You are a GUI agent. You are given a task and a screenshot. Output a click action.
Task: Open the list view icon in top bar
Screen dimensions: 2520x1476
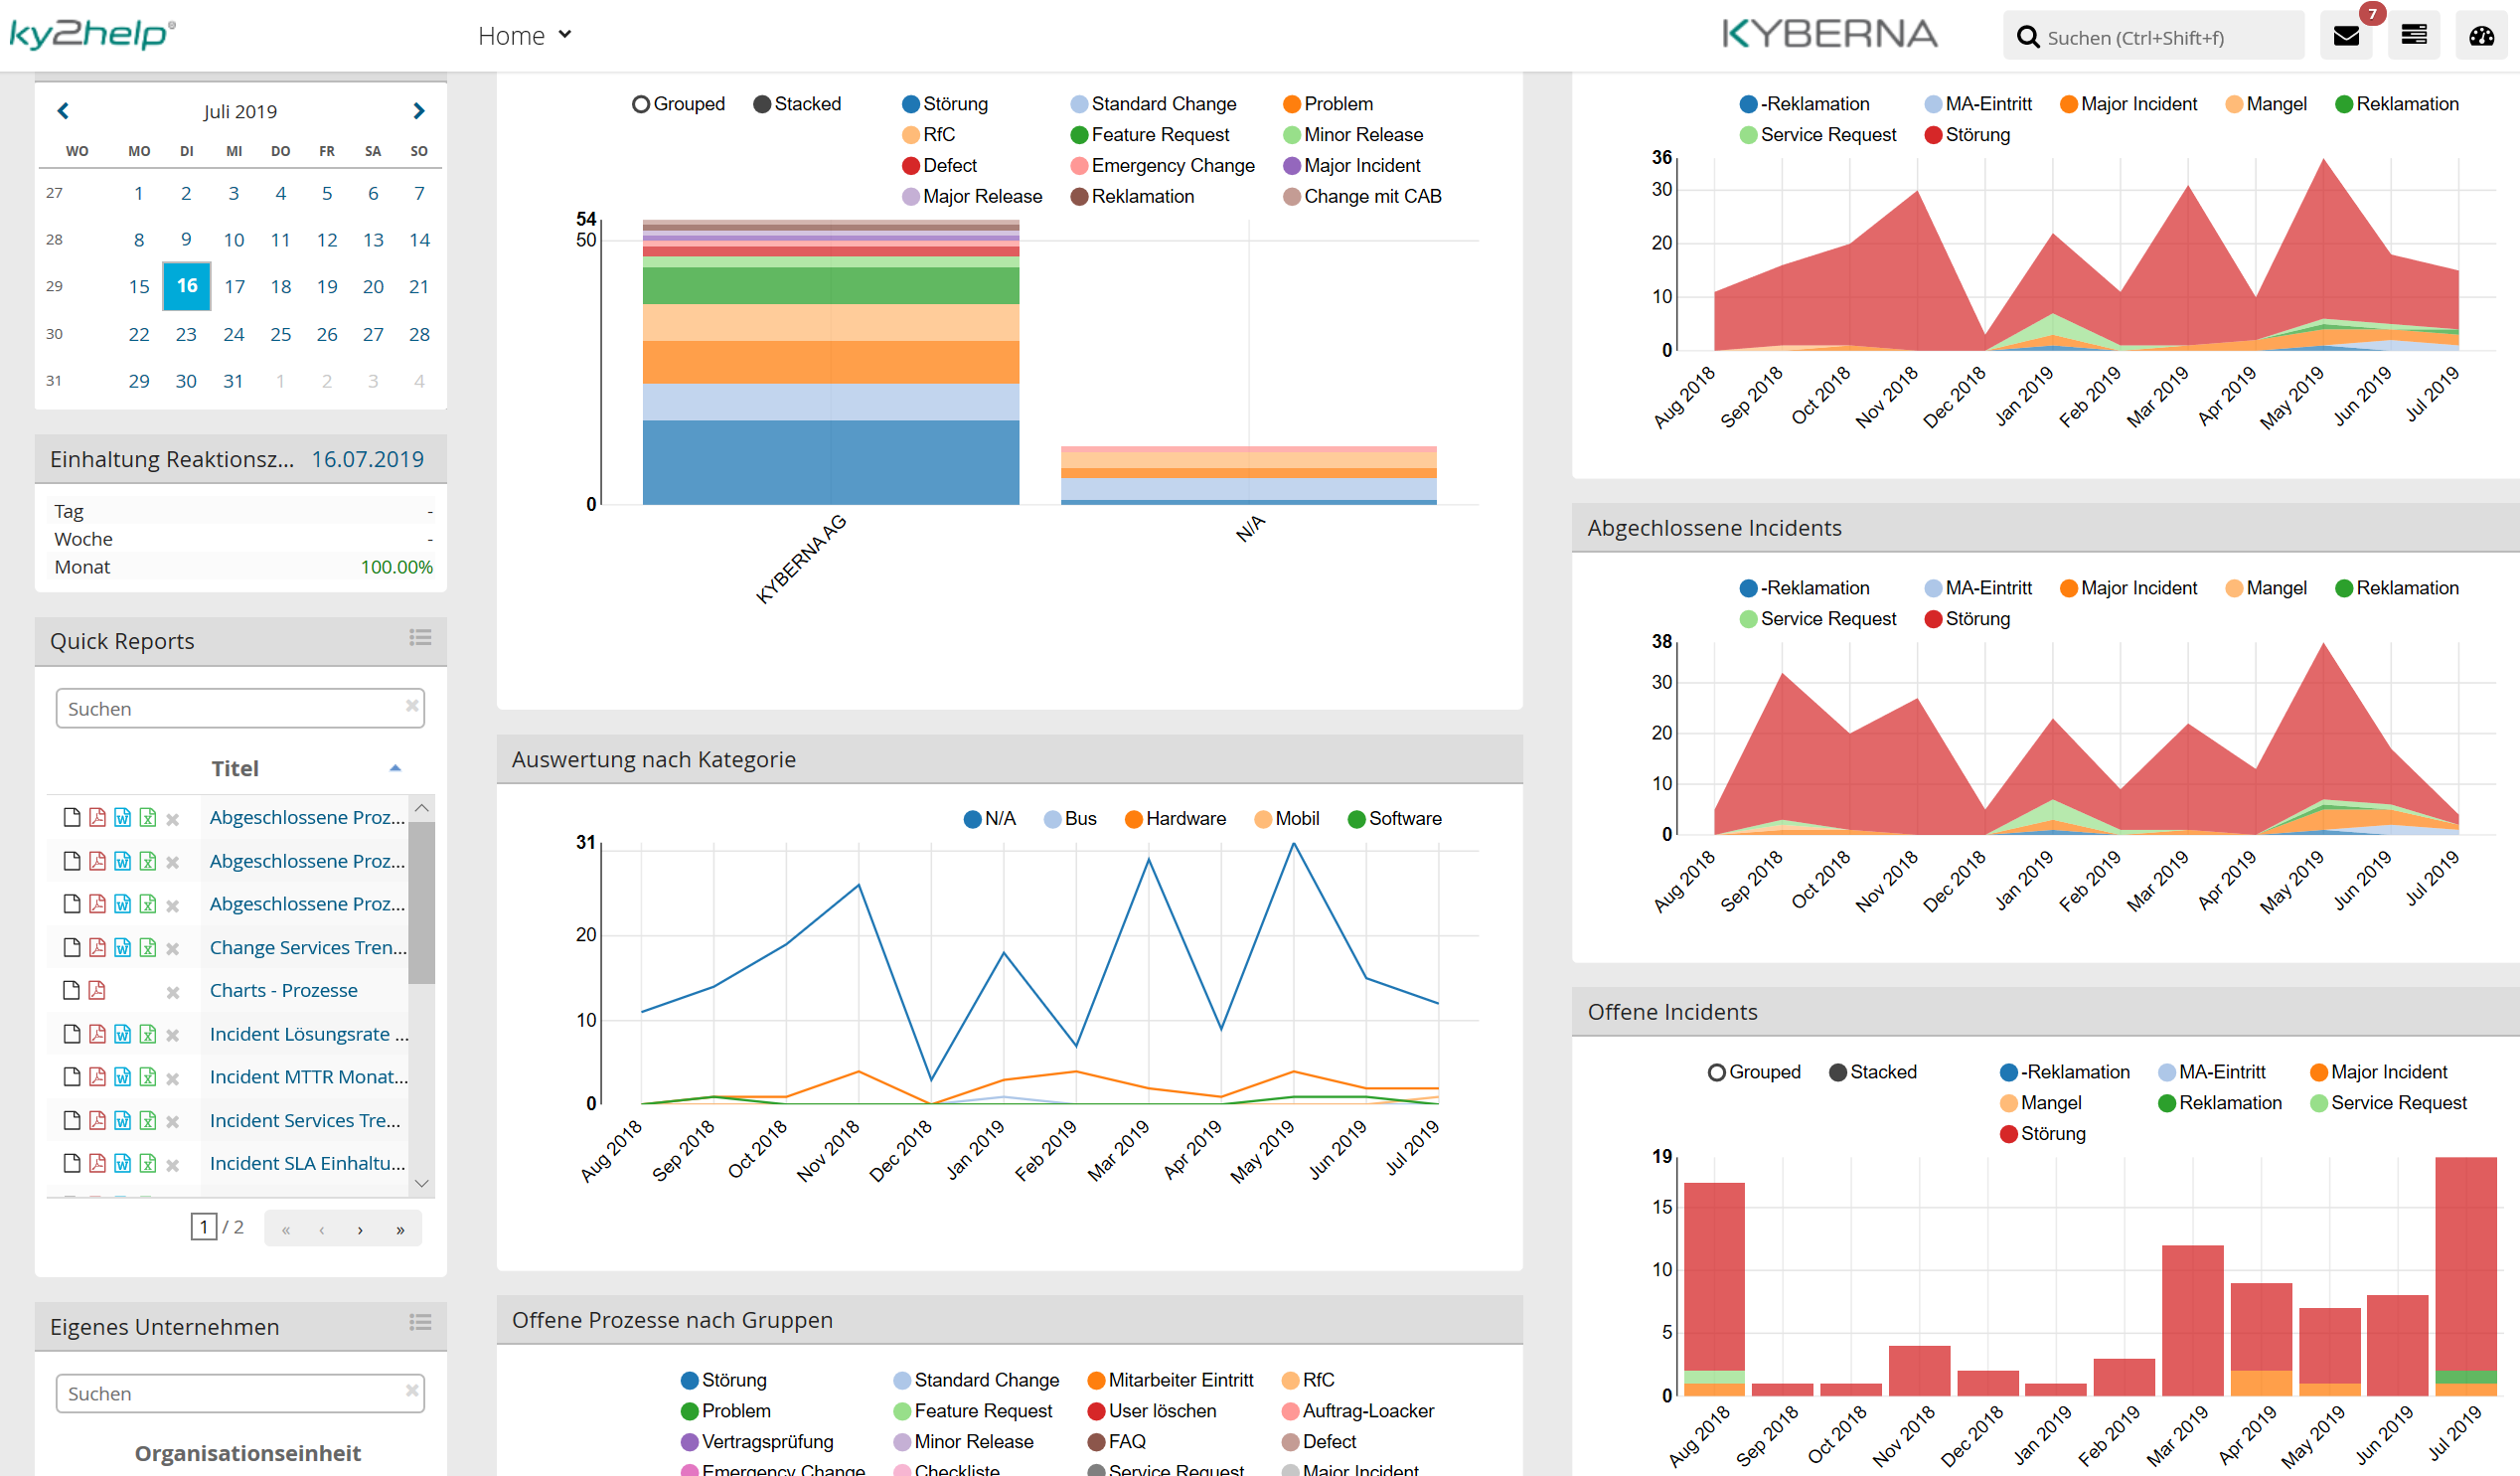[2413, 37]
